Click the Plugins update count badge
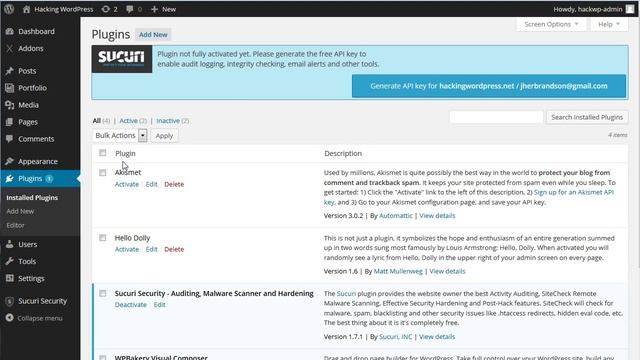This screenshot has width=640, height=360. (x=49, y=178)
